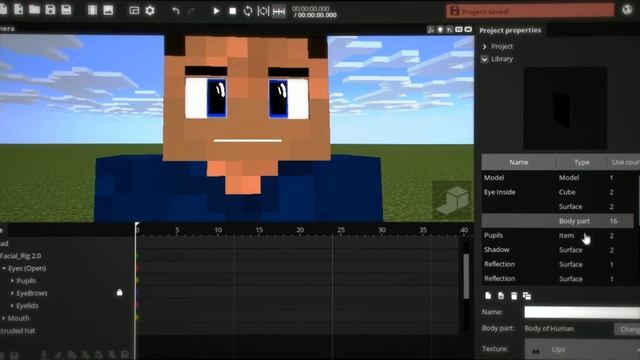Delete selected library template via trash icon
The height and width of the screenshot is (360, 640).
[x=514, y=296]
